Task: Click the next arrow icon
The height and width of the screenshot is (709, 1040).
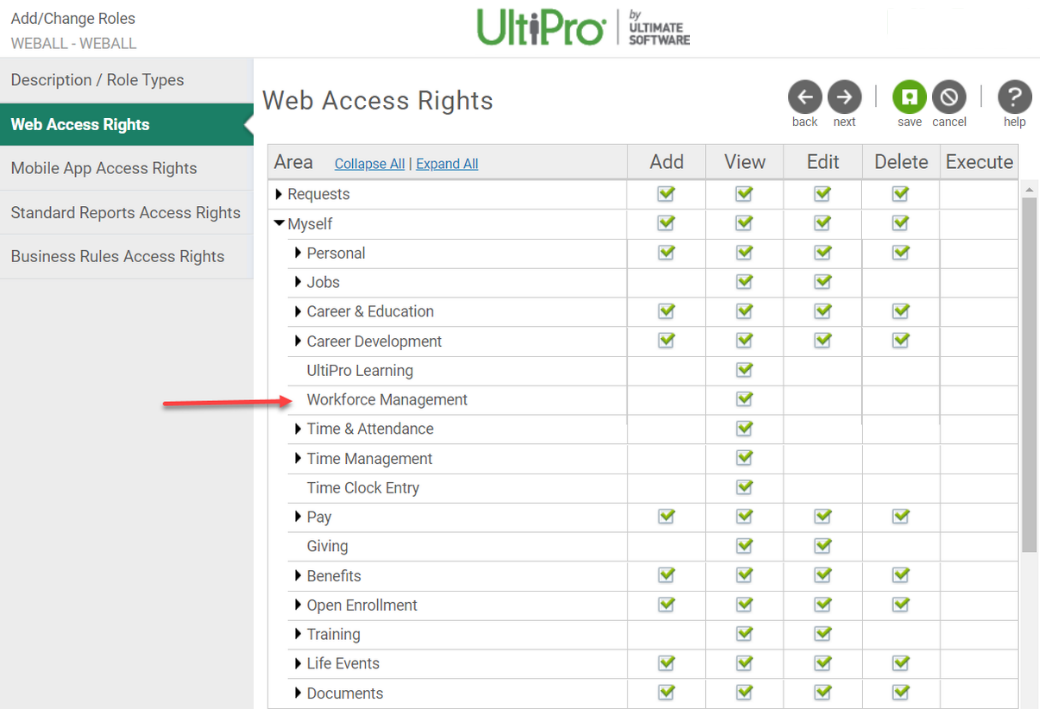Action: (845, 97)
